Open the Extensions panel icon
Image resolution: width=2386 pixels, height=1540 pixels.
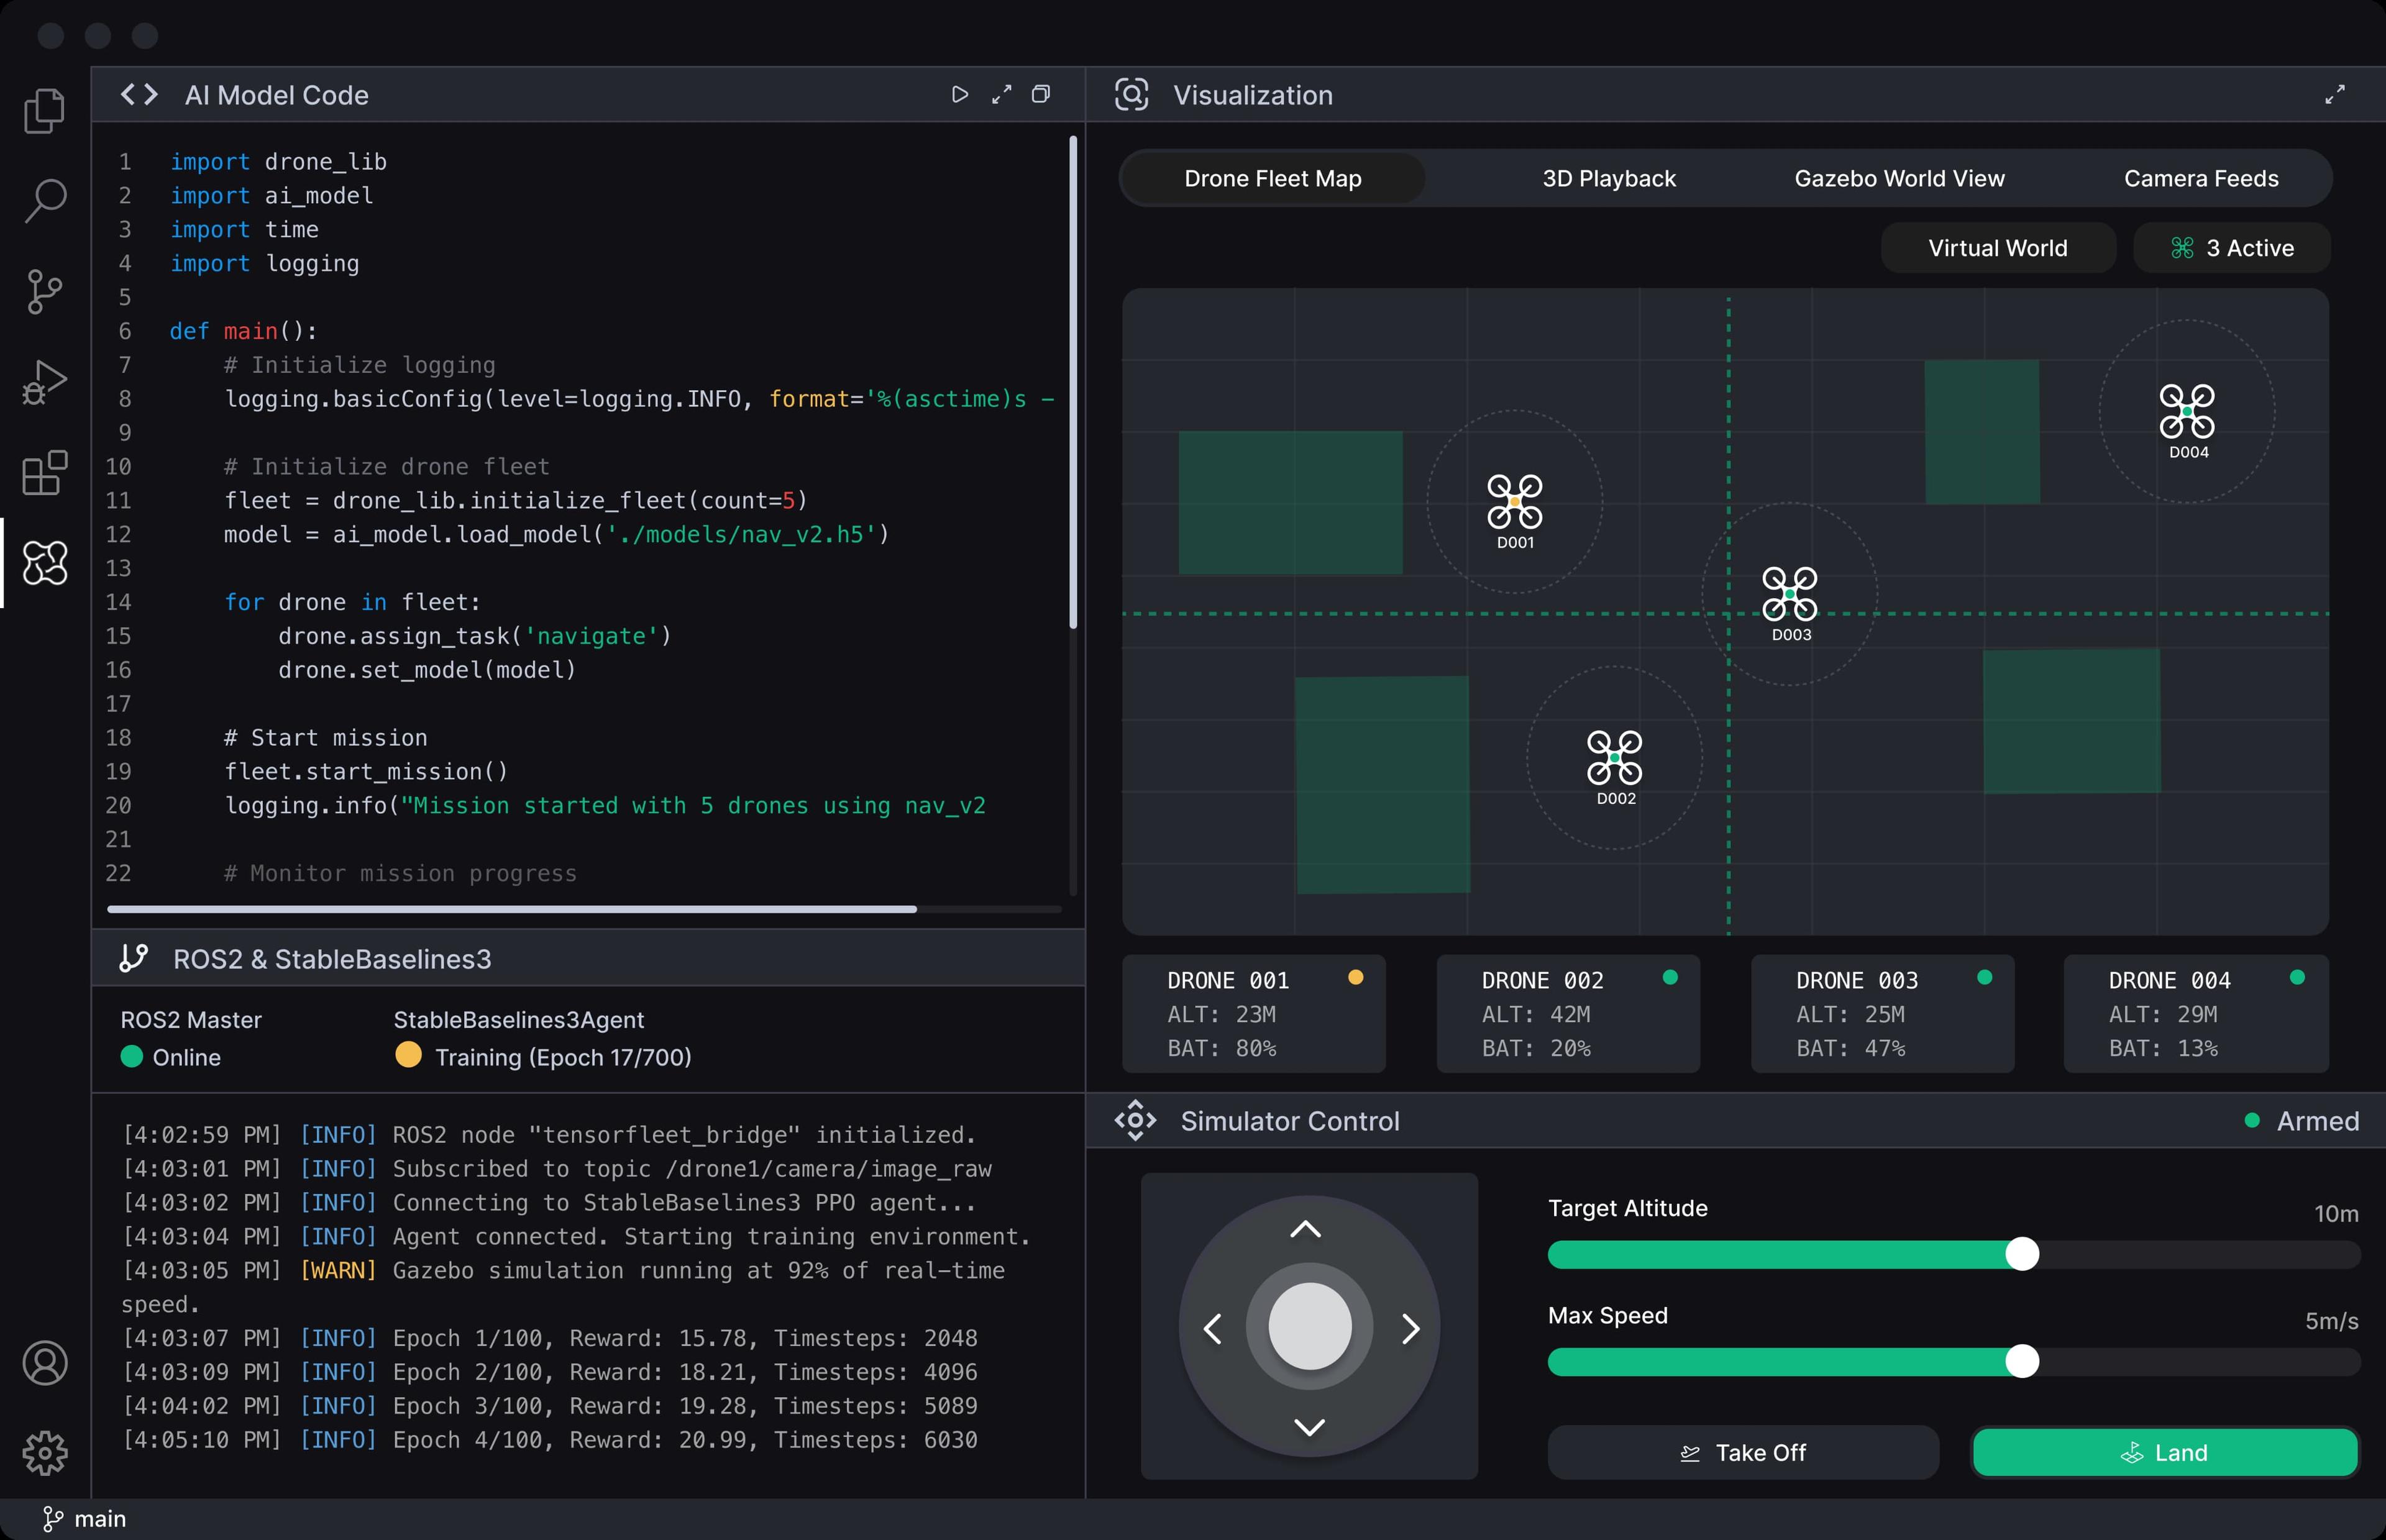coord(44,472)
